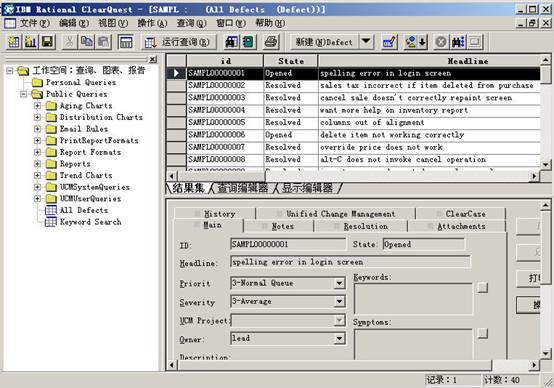Click the actions icon with down arrow

pos(416,42)
